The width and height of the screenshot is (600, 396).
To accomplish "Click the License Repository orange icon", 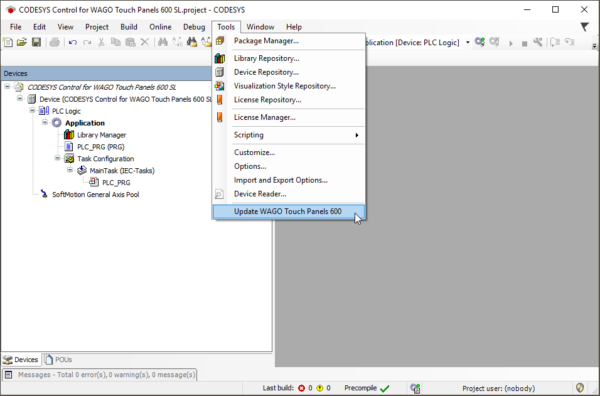I will 220,99.
